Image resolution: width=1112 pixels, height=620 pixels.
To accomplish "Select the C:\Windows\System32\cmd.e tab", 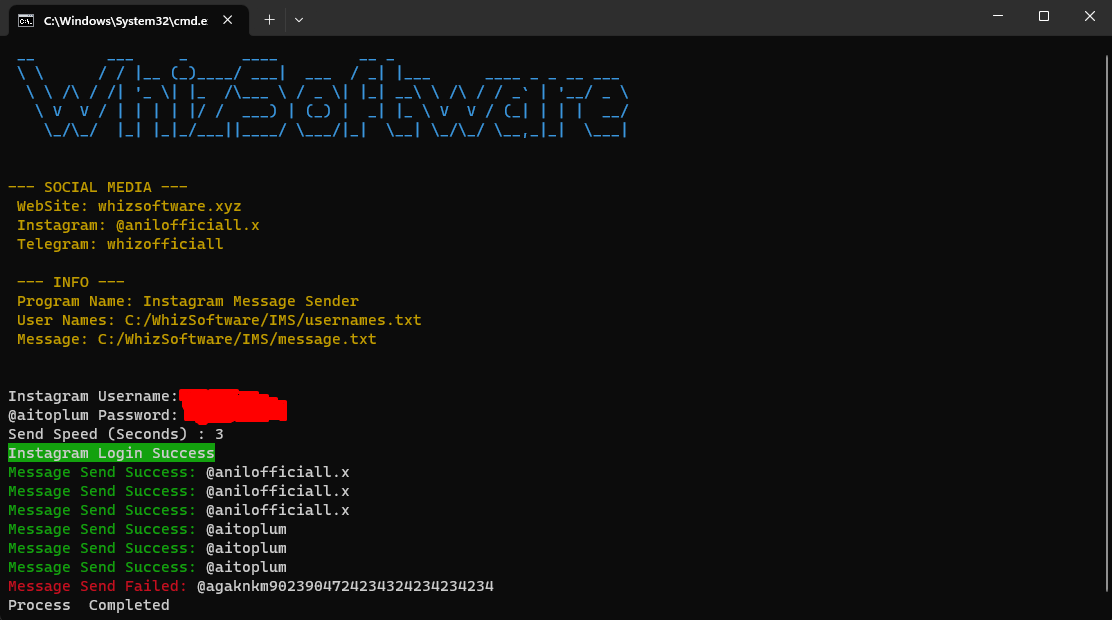I will [x=128, y=20].
